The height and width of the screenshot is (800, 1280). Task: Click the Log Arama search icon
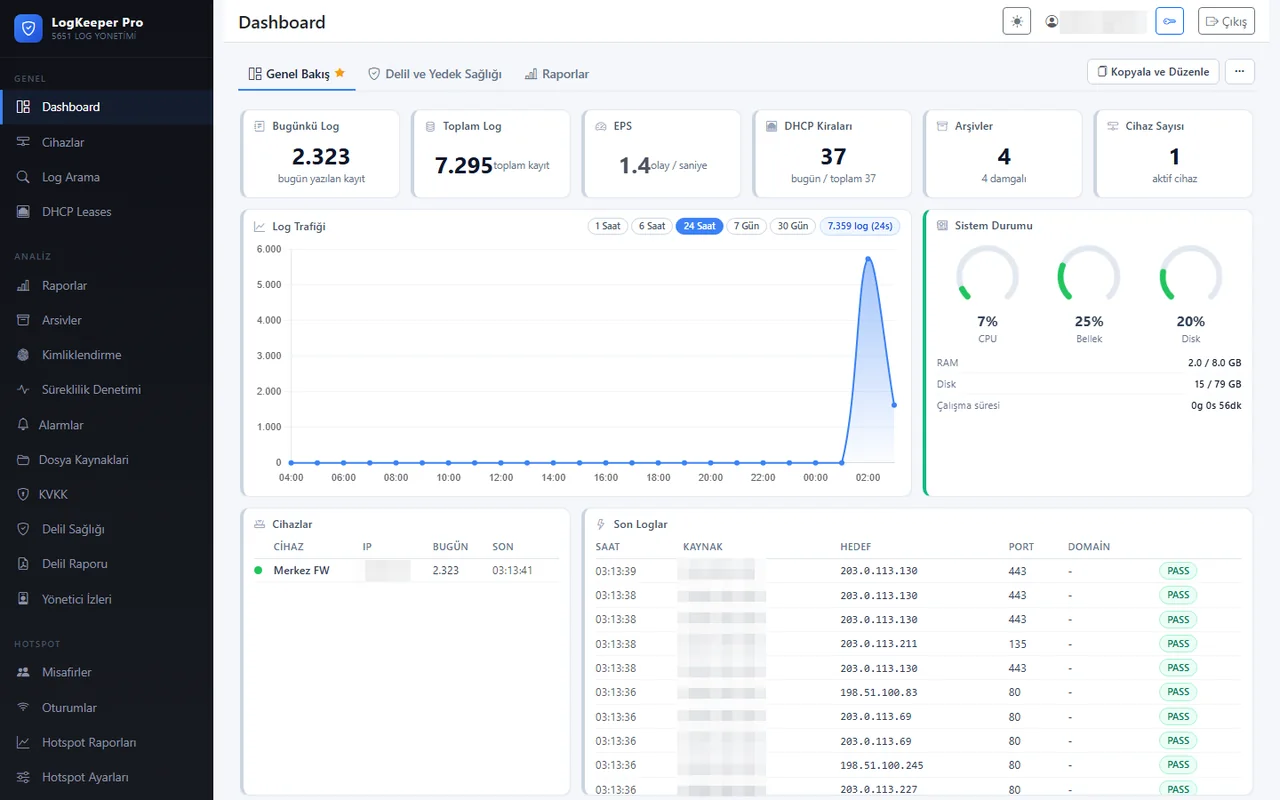[23, 177]
